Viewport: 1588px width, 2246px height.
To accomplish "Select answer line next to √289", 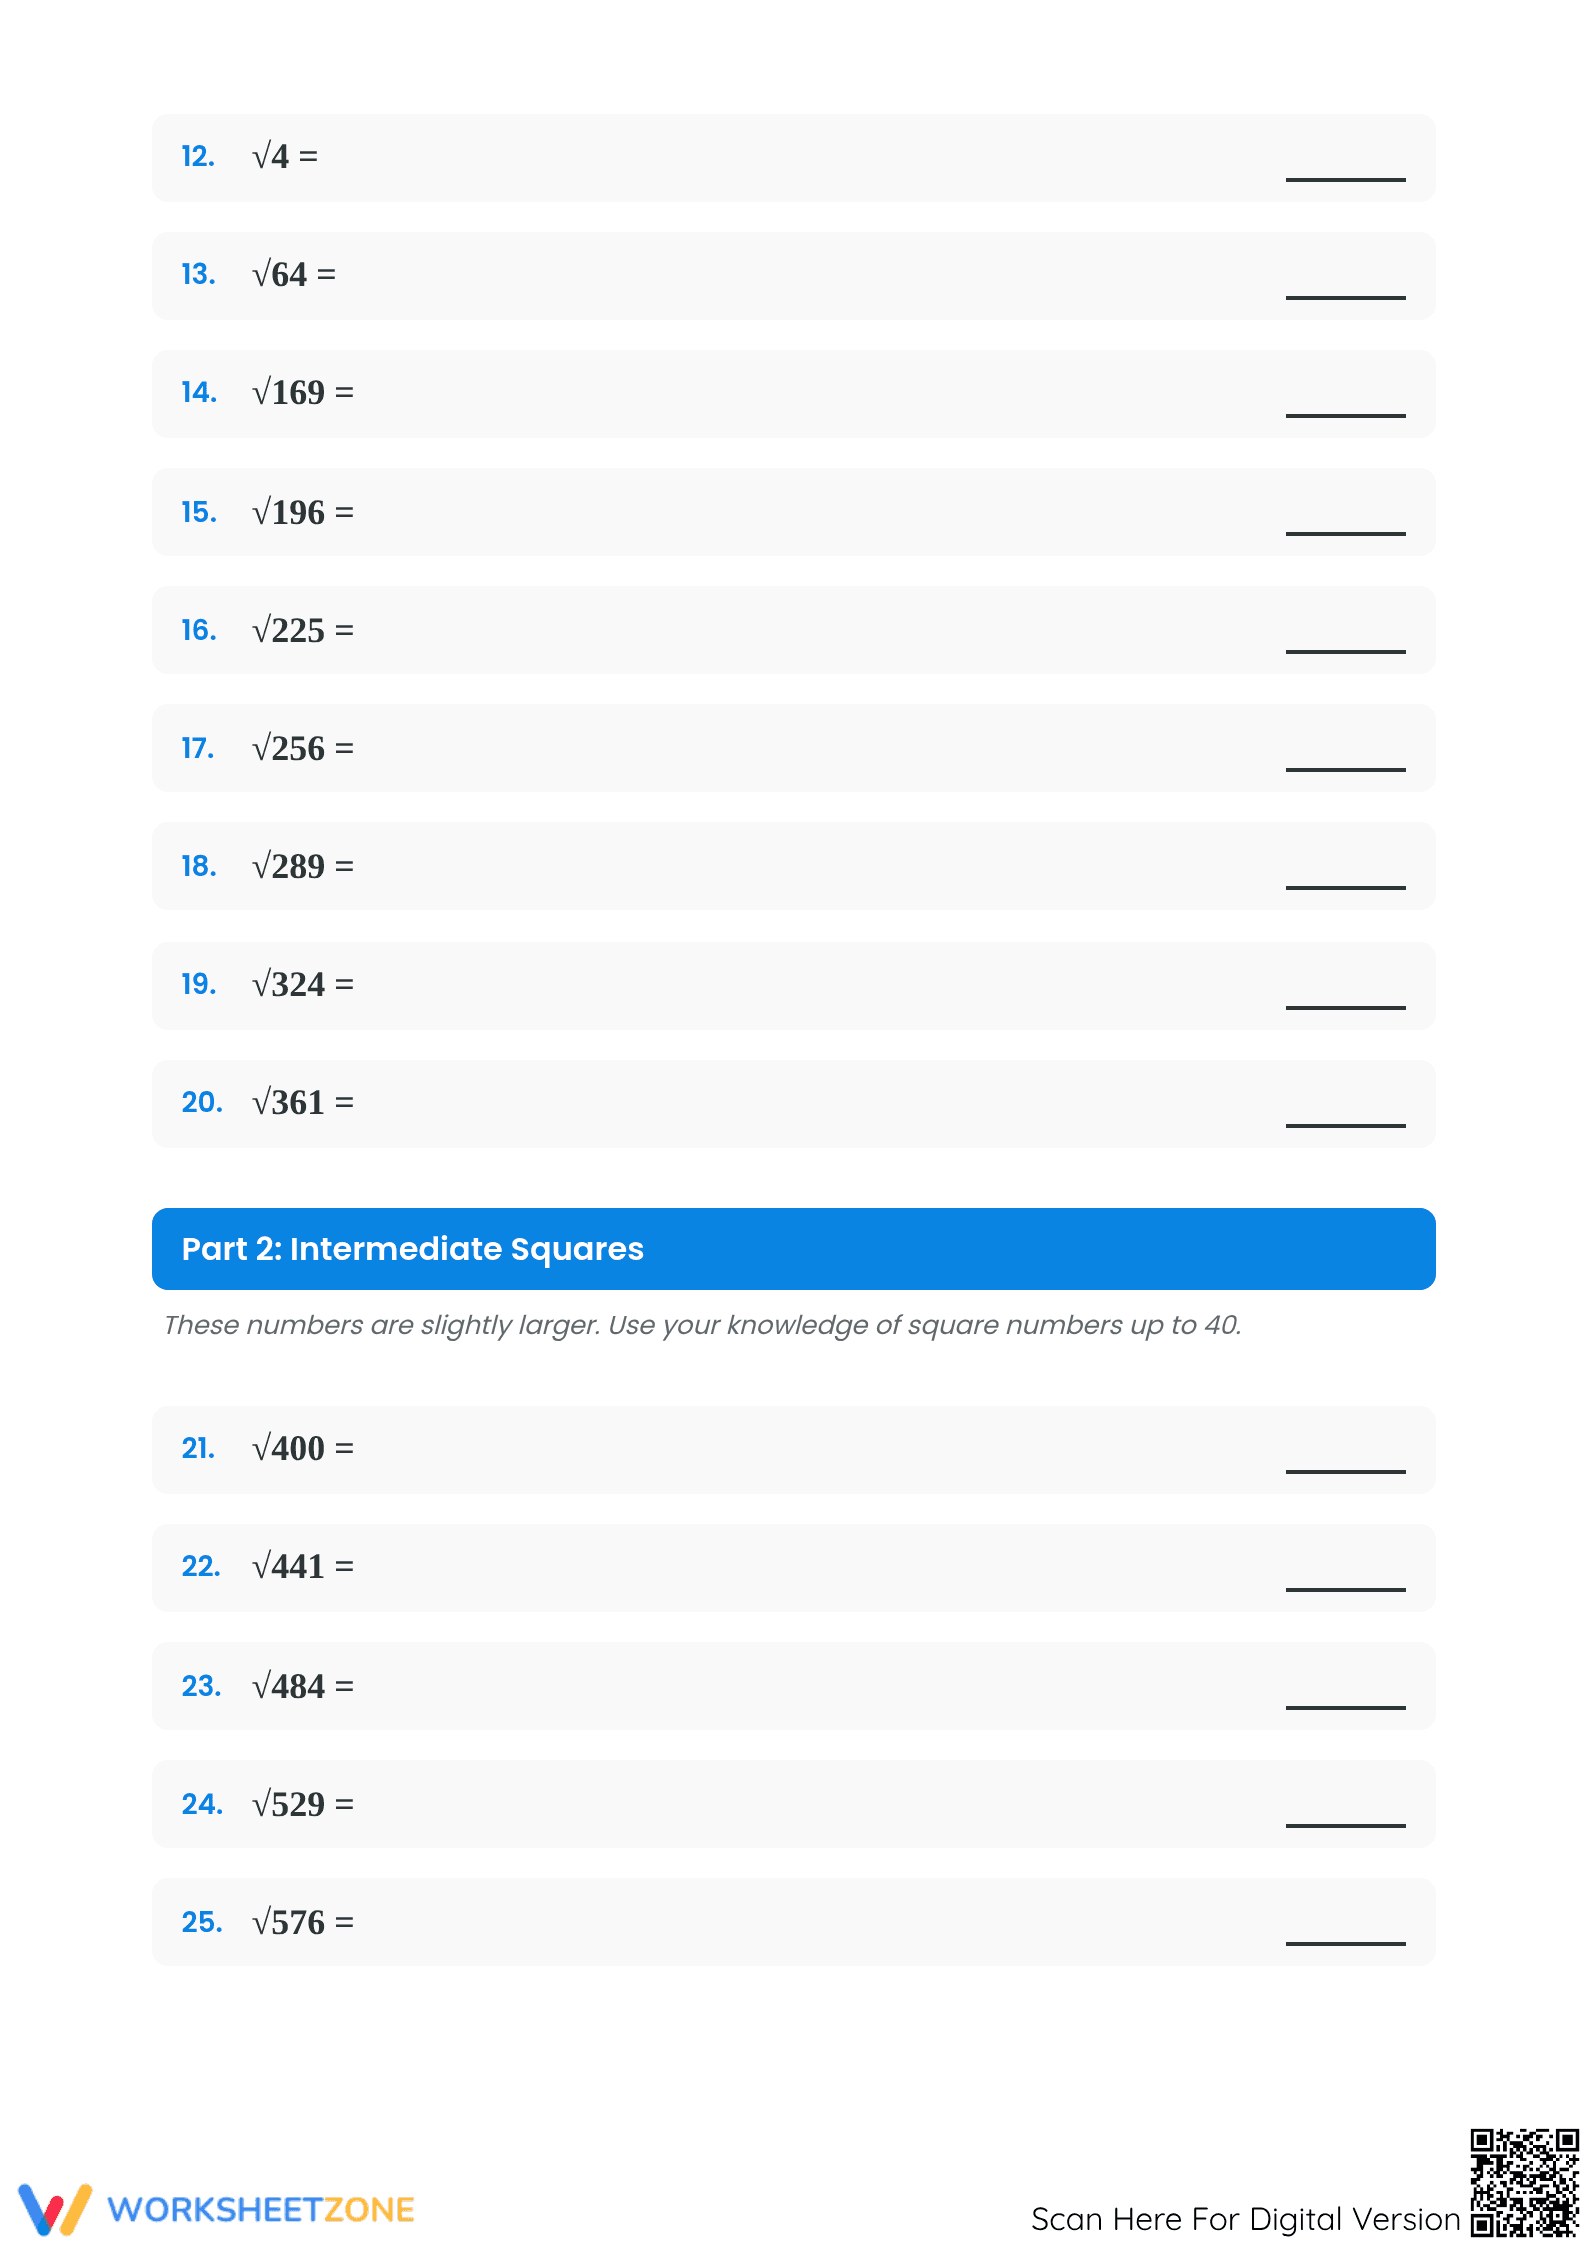I will tap(1346, 887).
